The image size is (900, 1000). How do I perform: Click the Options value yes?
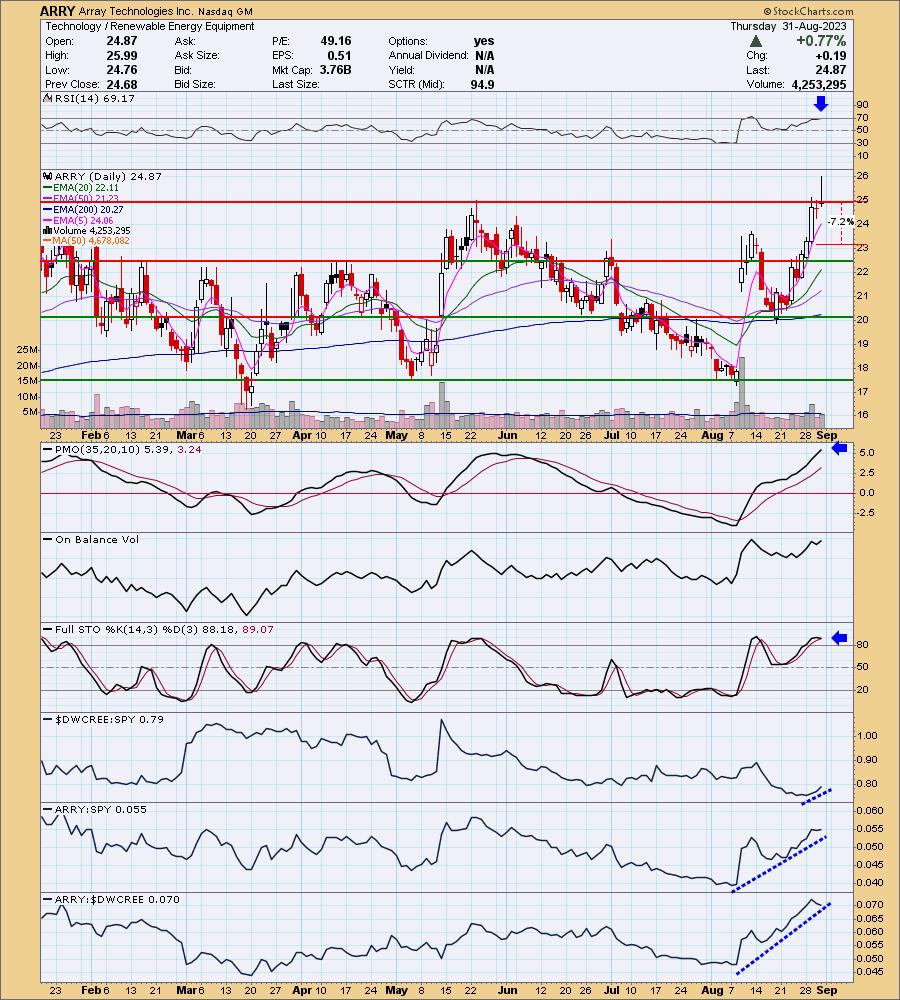484,41
